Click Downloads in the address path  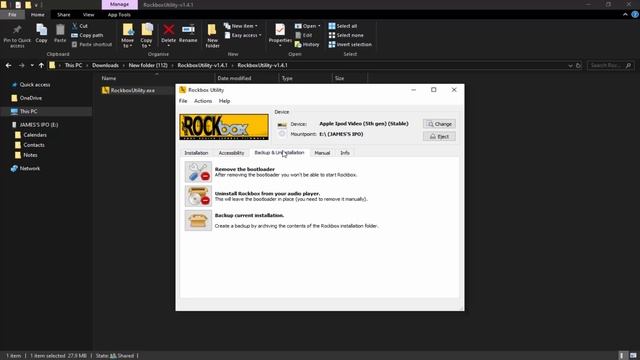tap(105, 65)
